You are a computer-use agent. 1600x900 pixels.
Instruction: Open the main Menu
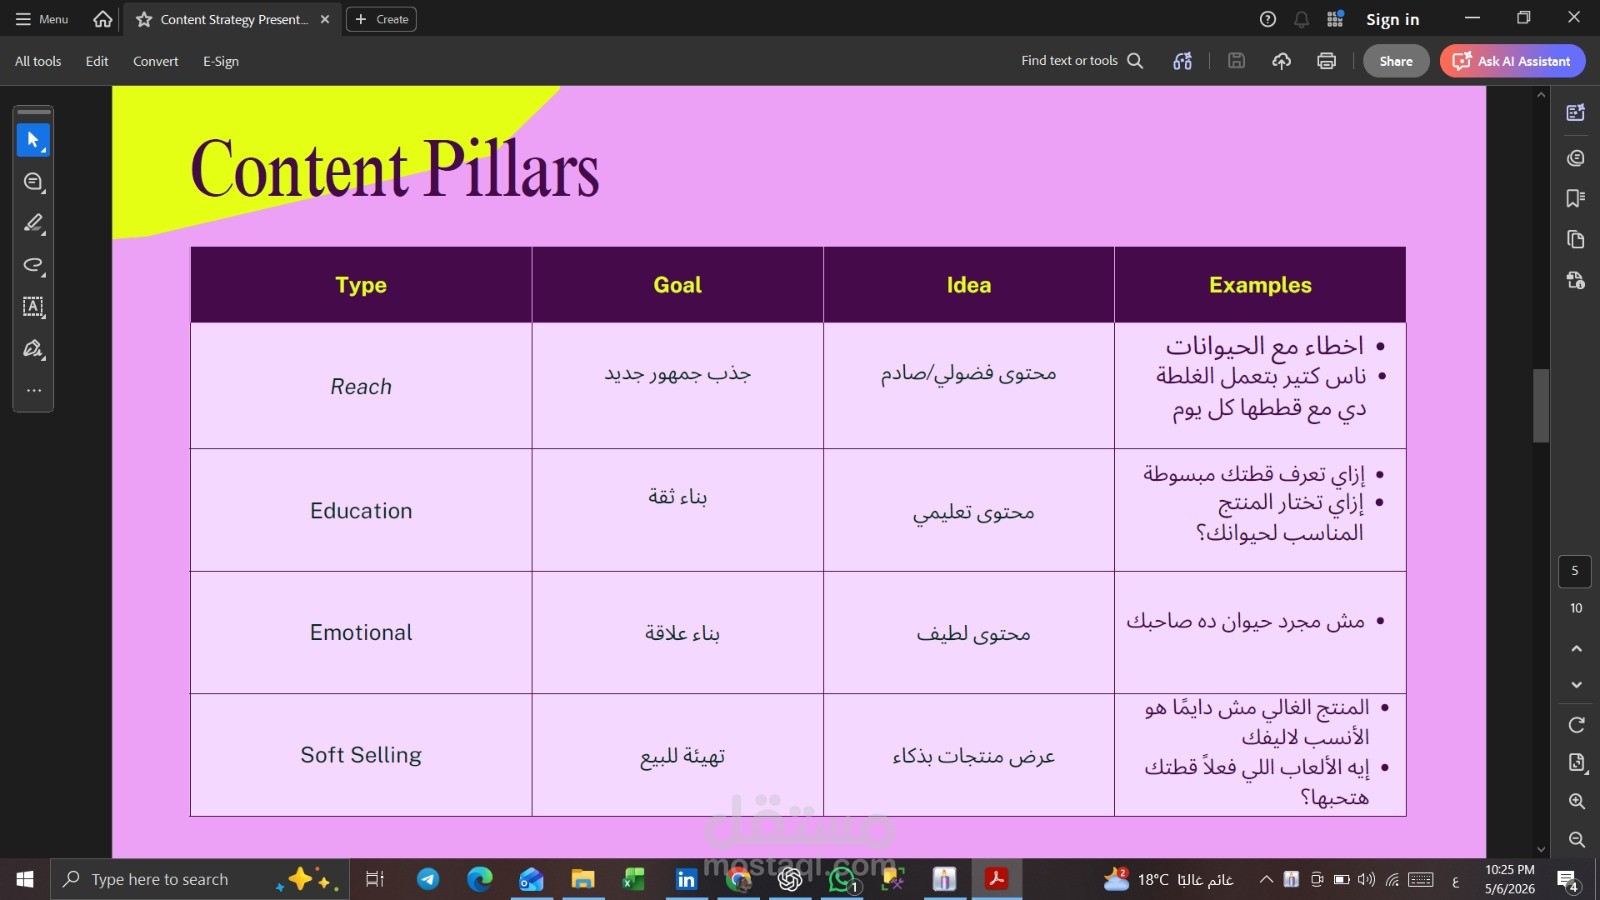42,19
